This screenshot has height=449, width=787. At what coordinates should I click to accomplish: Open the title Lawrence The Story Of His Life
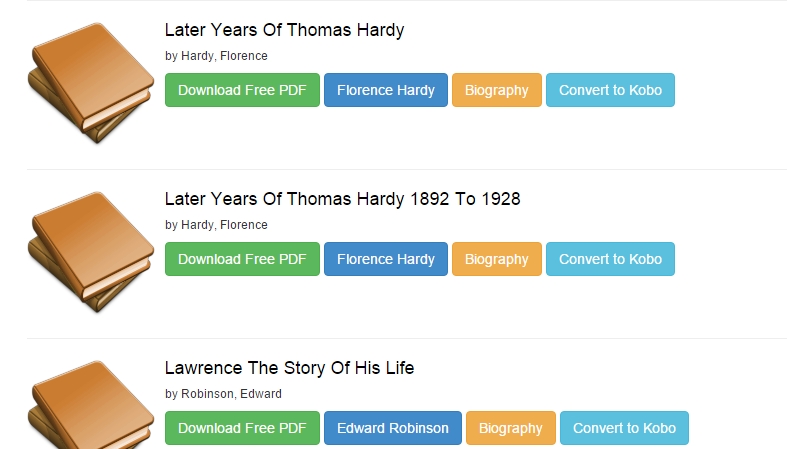[x=289, y=368]
